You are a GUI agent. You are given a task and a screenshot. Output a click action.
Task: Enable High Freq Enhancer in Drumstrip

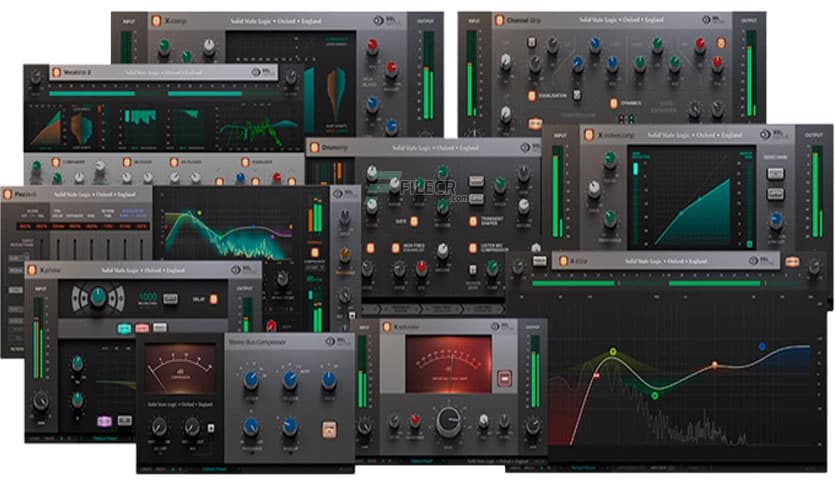click(395, 248)
